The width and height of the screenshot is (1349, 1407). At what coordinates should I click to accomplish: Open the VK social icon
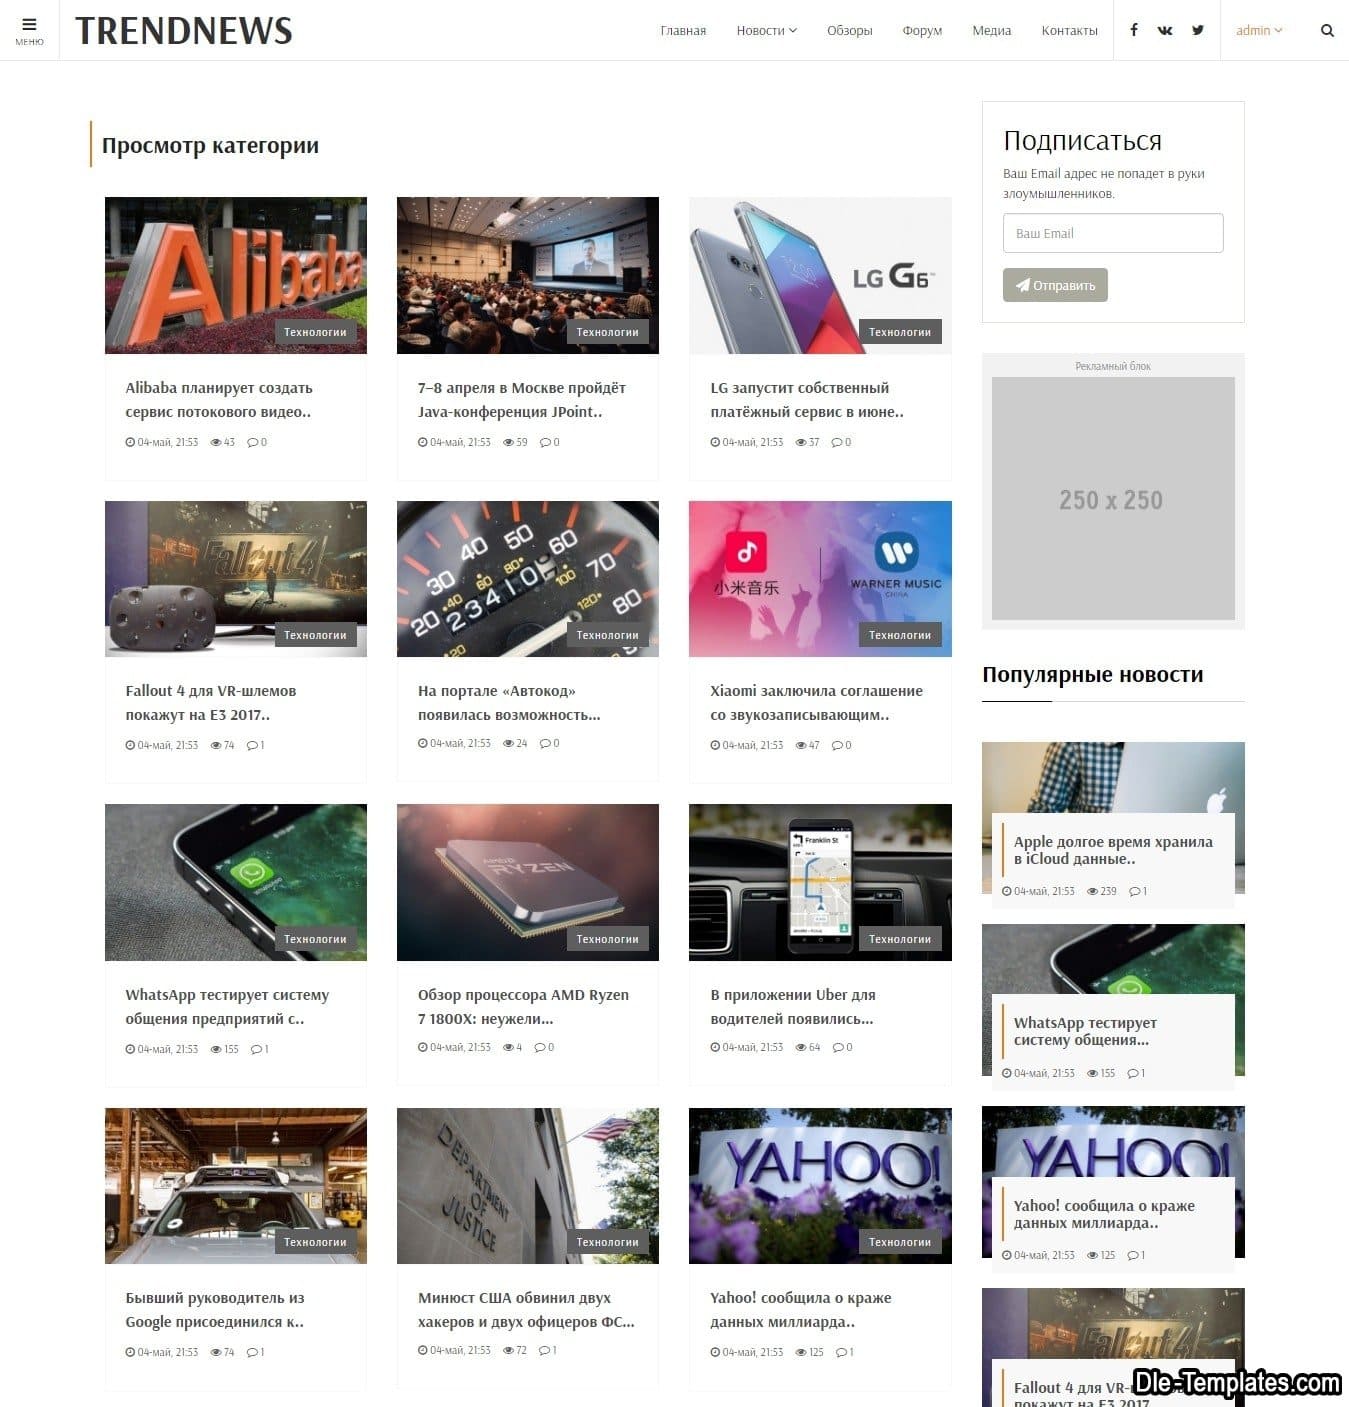[1165, 30]
